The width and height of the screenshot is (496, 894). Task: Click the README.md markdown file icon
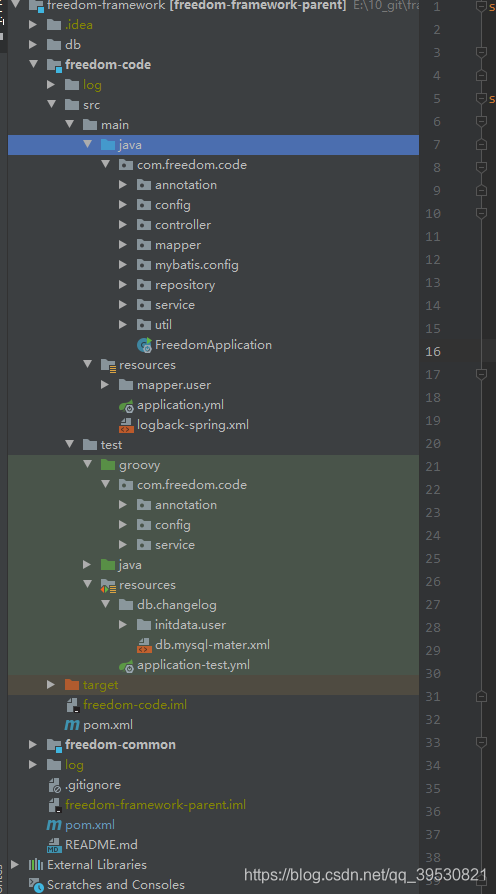pyautogui.click(x=54, y=845)
